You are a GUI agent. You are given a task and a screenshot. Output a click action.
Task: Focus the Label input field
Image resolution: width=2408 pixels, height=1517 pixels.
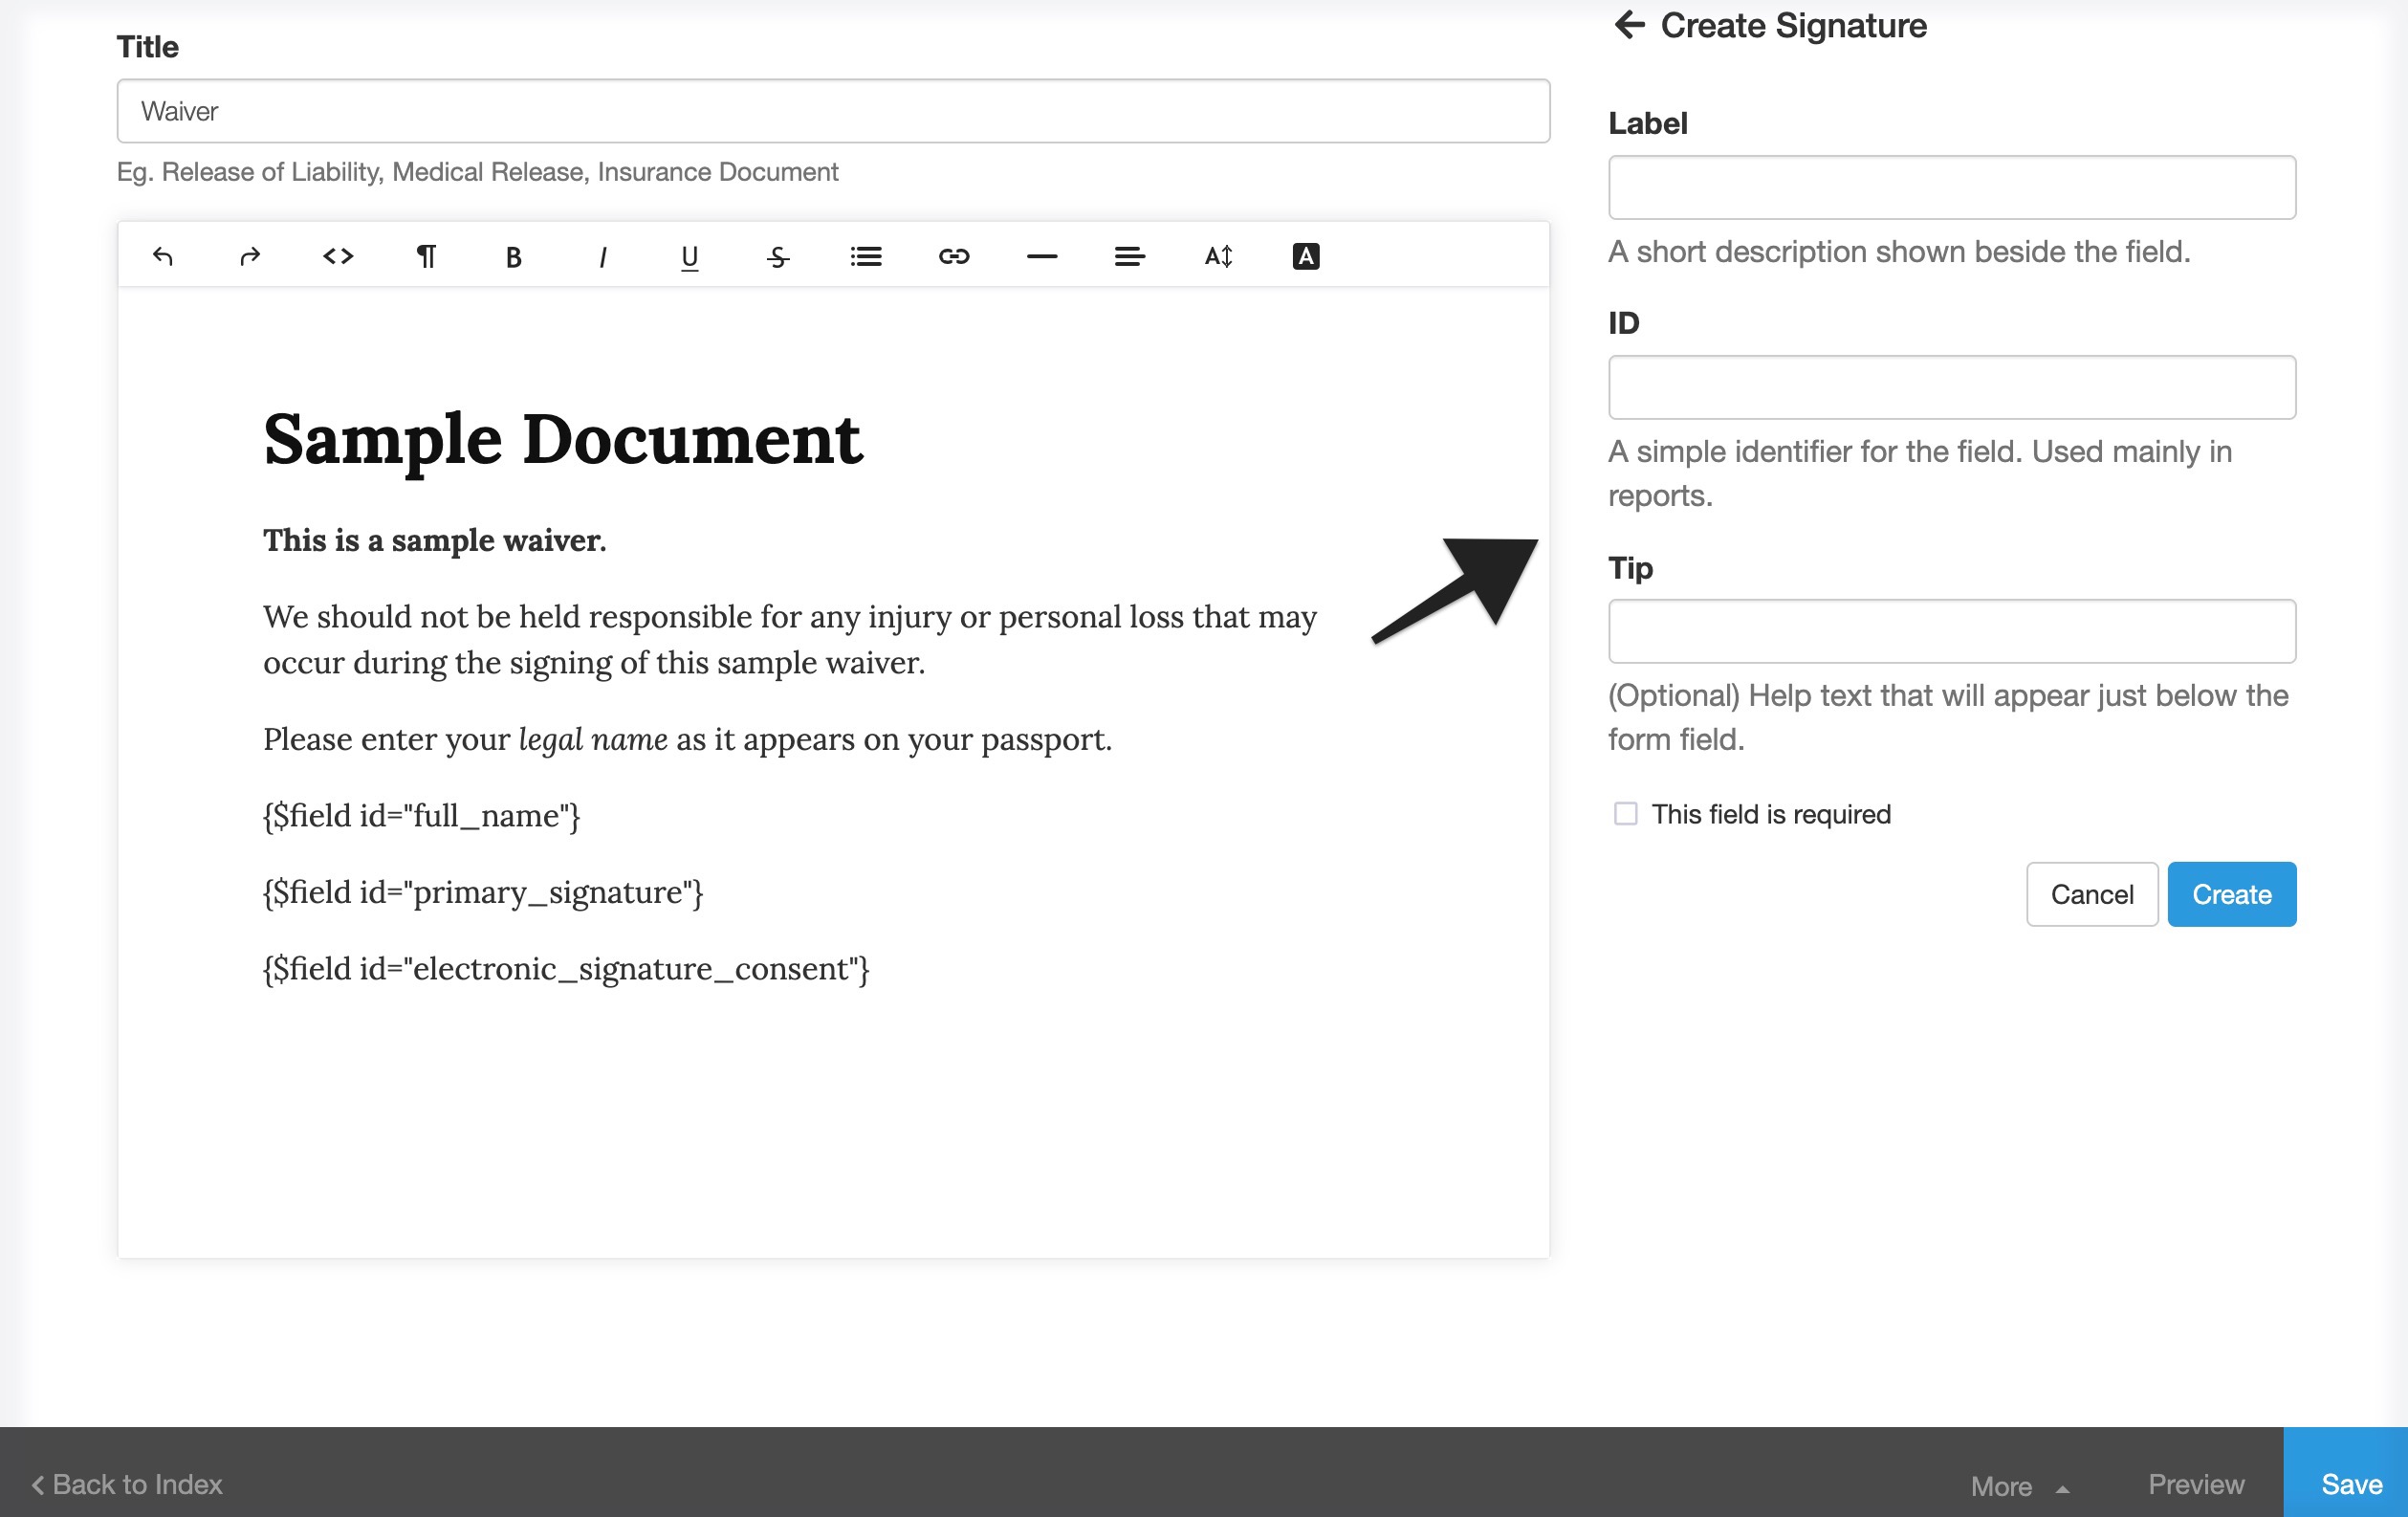coord(1952,188)
